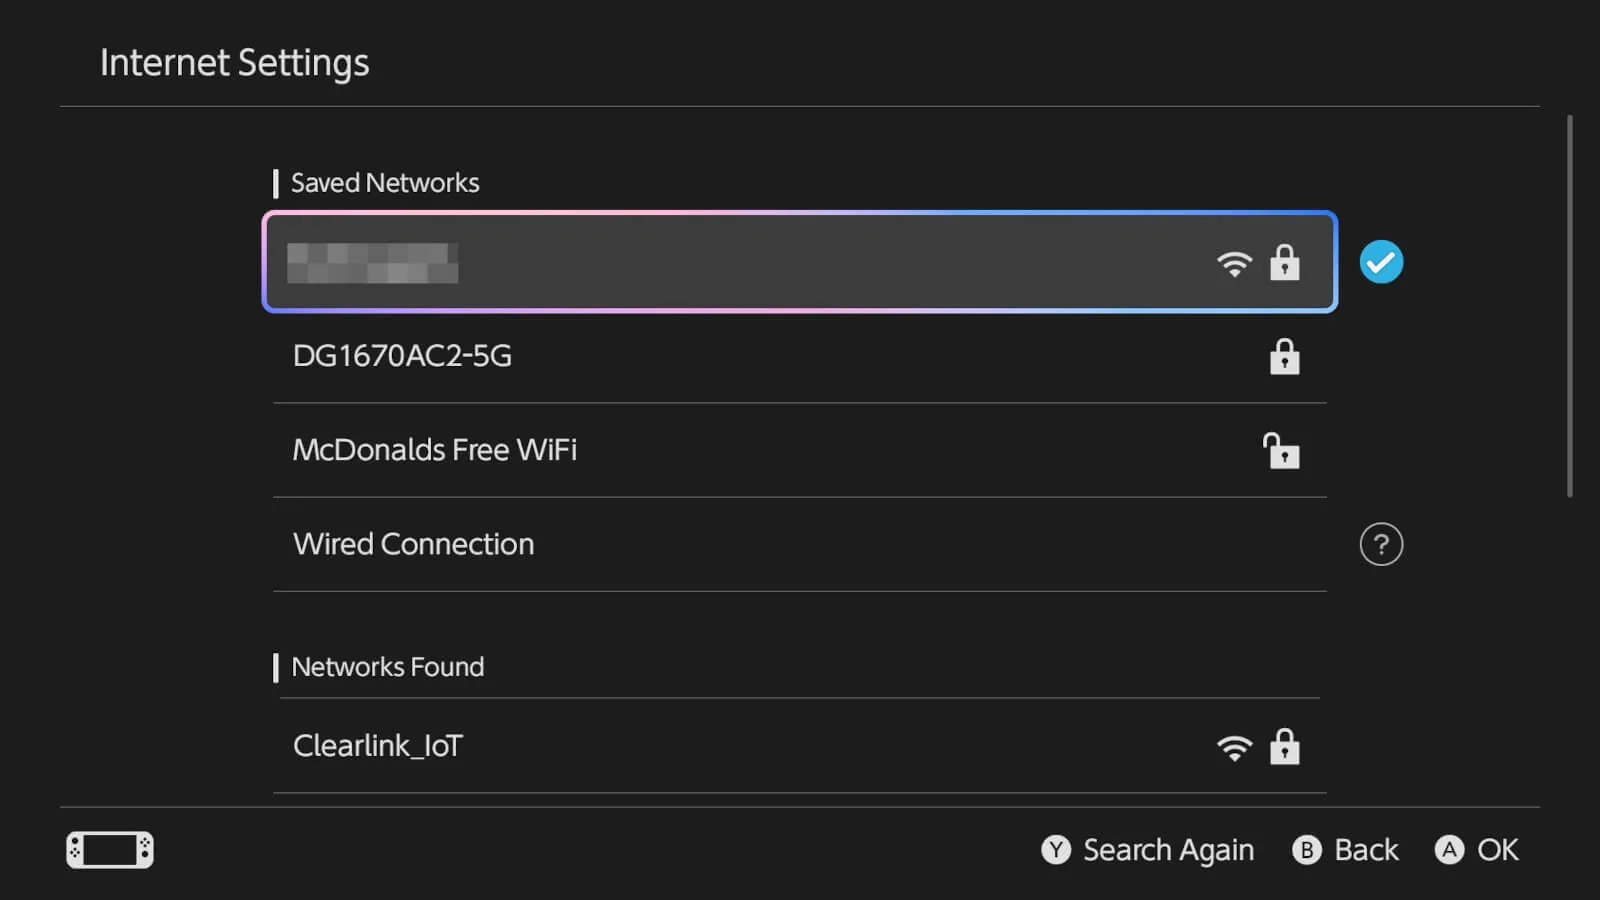Screen dimensions: 1600x900
Task: Expand the Saved Networks section header
Action: click(384, 183)
